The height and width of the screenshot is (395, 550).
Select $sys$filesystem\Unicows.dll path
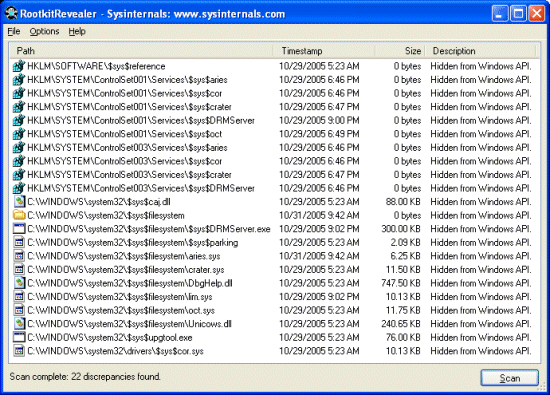click(129, 324)
